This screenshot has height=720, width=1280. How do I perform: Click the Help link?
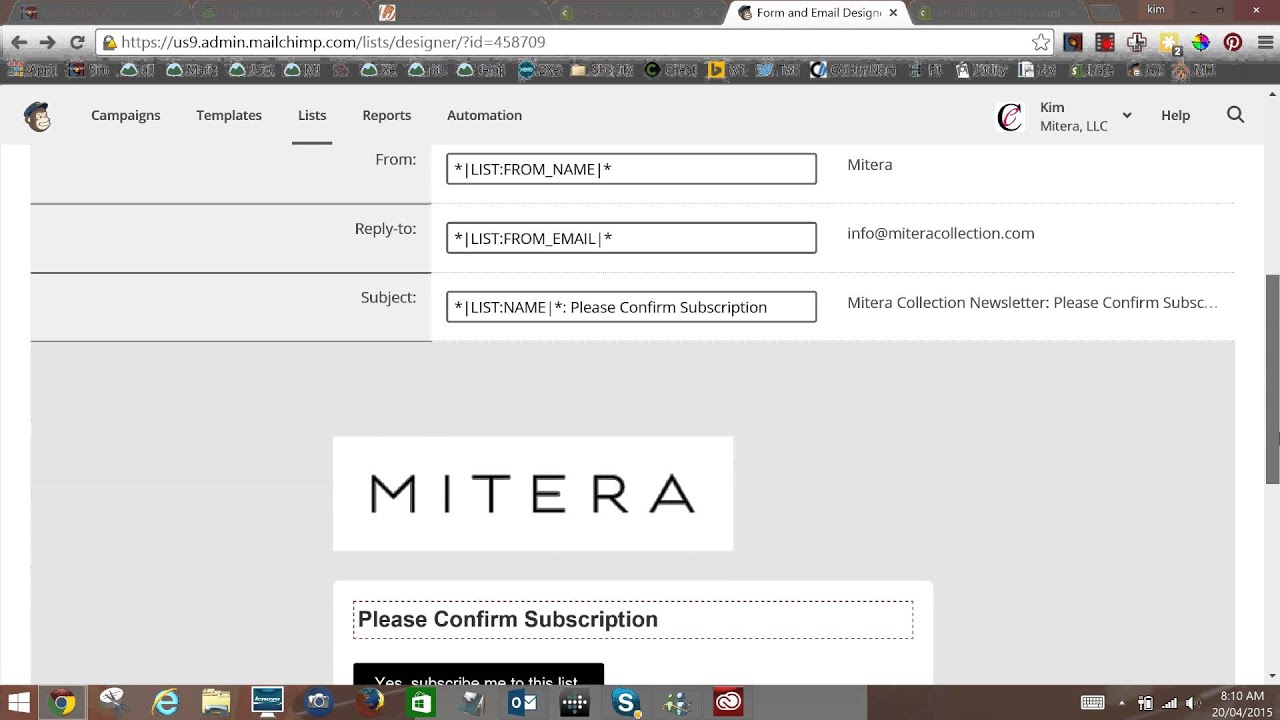1175,115
